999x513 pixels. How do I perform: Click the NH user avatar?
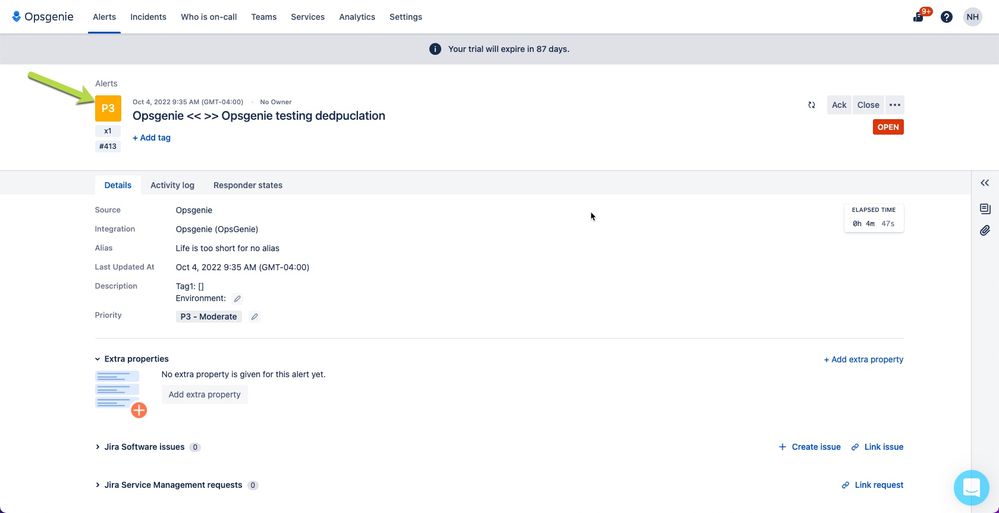click(x=973, y=17)
